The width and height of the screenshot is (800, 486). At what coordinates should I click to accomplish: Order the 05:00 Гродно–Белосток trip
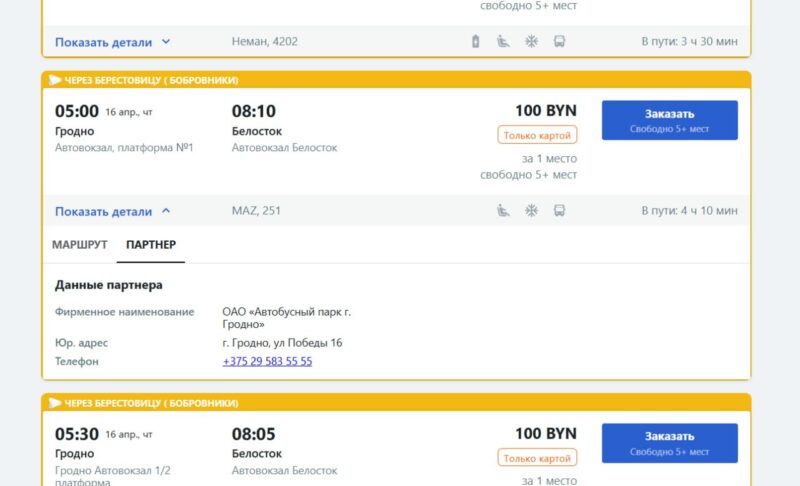click(x=669, y=120)
